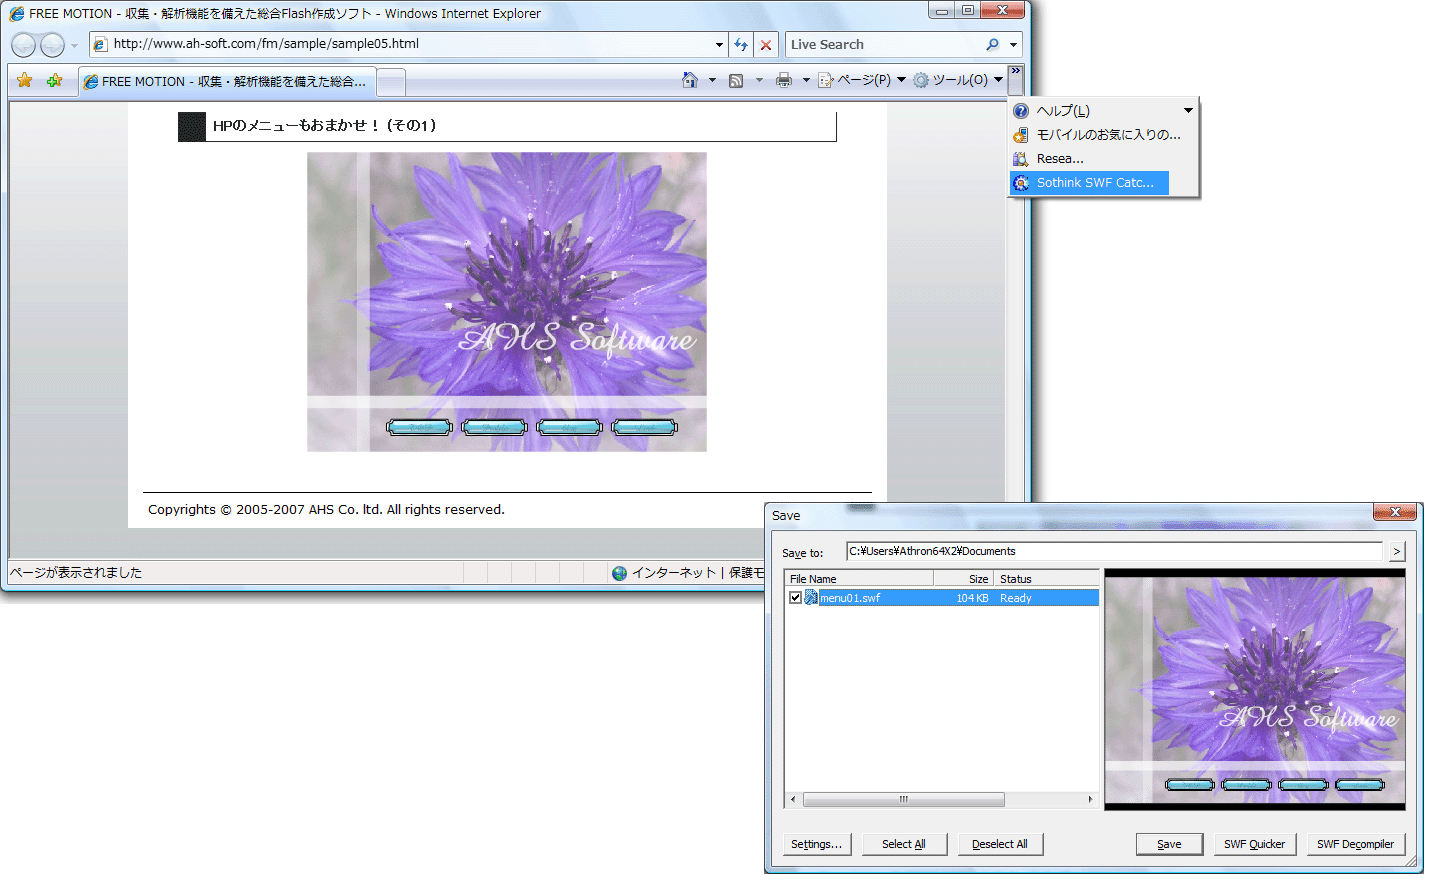Click the IE back navigation button
This screenshot has width=1455, height=894.
23,45
